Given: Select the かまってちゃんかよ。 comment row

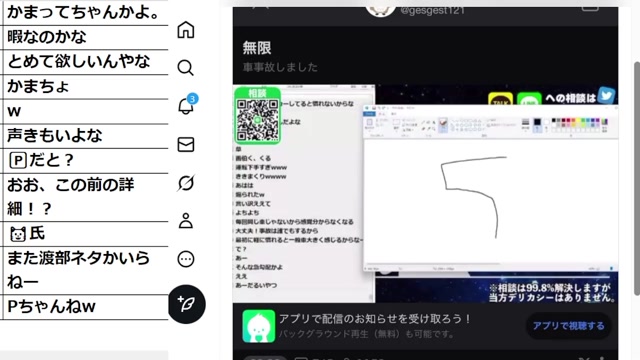Looking at the screenshot, I should click(x=84, y=13).
